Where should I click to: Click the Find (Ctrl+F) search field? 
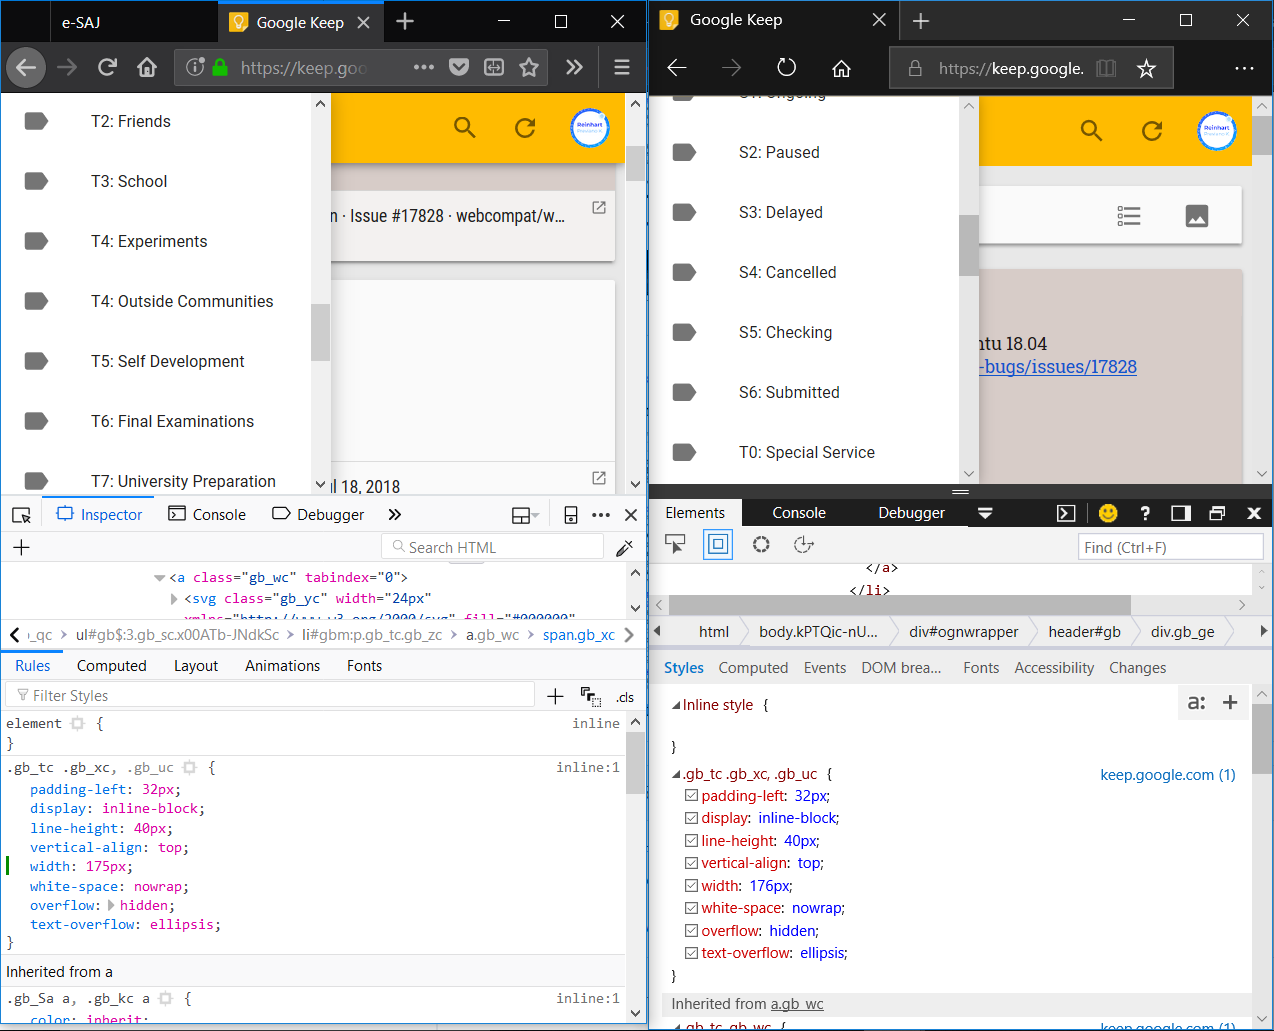[1170, 546]
